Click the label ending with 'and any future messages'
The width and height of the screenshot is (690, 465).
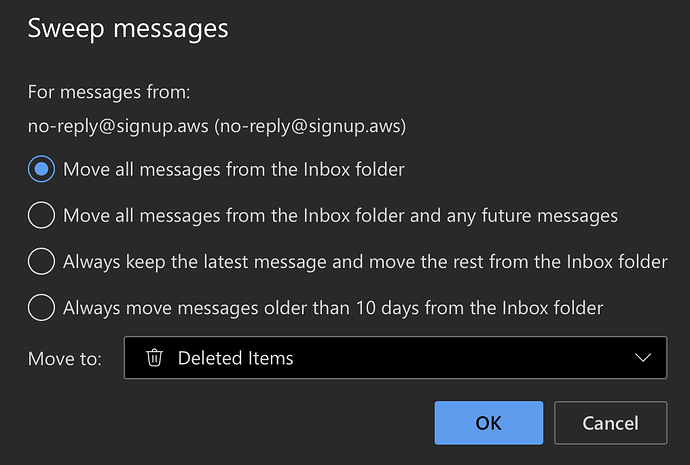(341, 216)
